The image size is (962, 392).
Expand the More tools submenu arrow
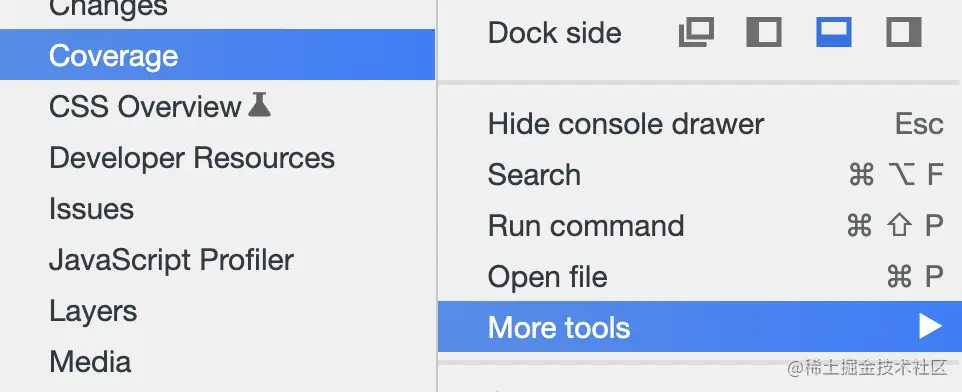pyautogui.click(x=930, y=326)
